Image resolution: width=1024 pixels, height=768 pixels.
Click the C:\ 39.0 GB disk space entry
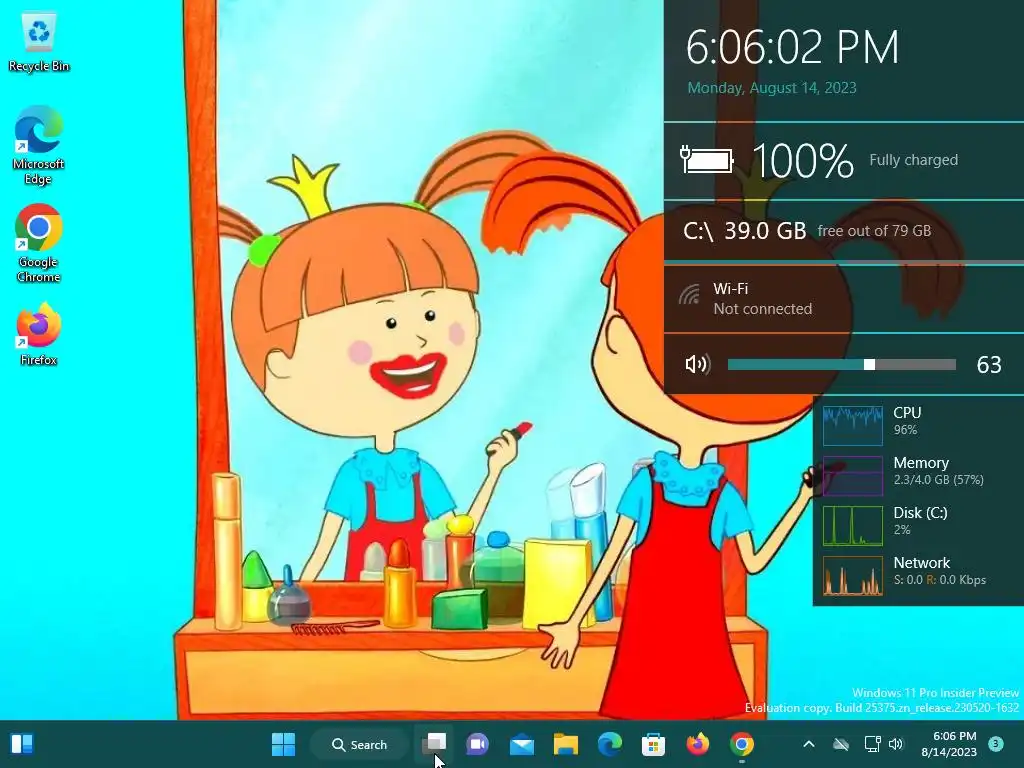click(807, 231)
